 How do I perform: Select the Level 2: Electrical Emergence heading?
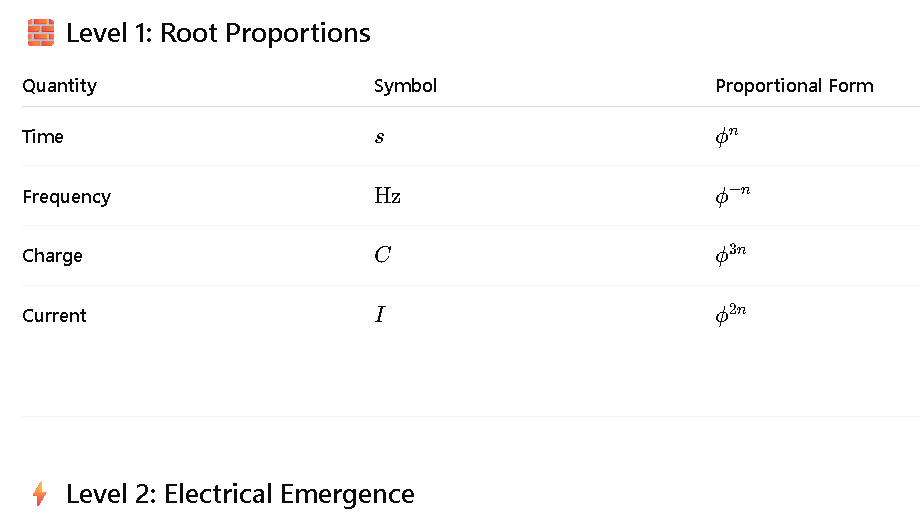(x=240, y=494)
